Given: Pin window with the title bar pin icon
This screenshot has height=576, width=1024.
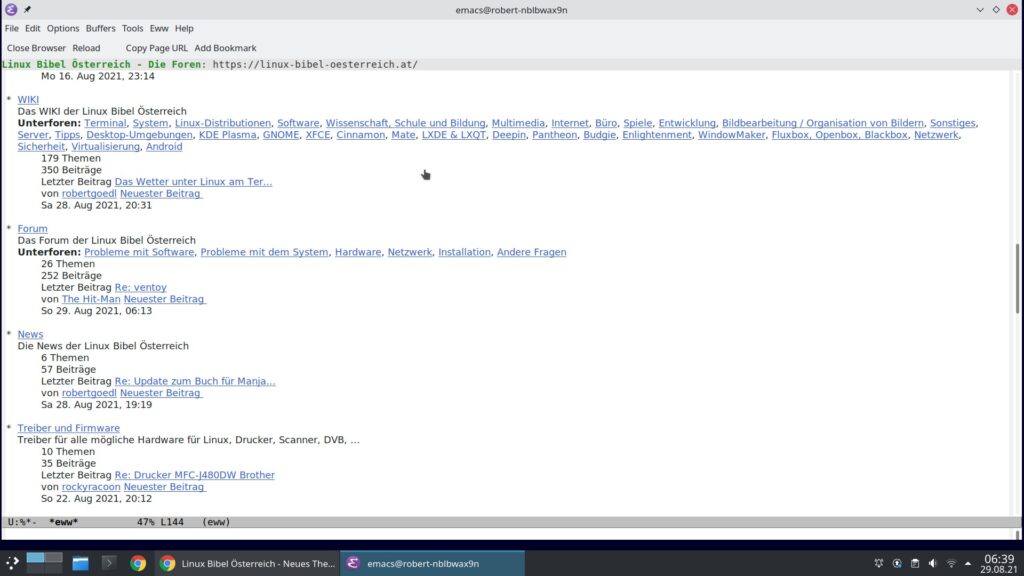Looking at the screenshot, I should click(27, 9).
